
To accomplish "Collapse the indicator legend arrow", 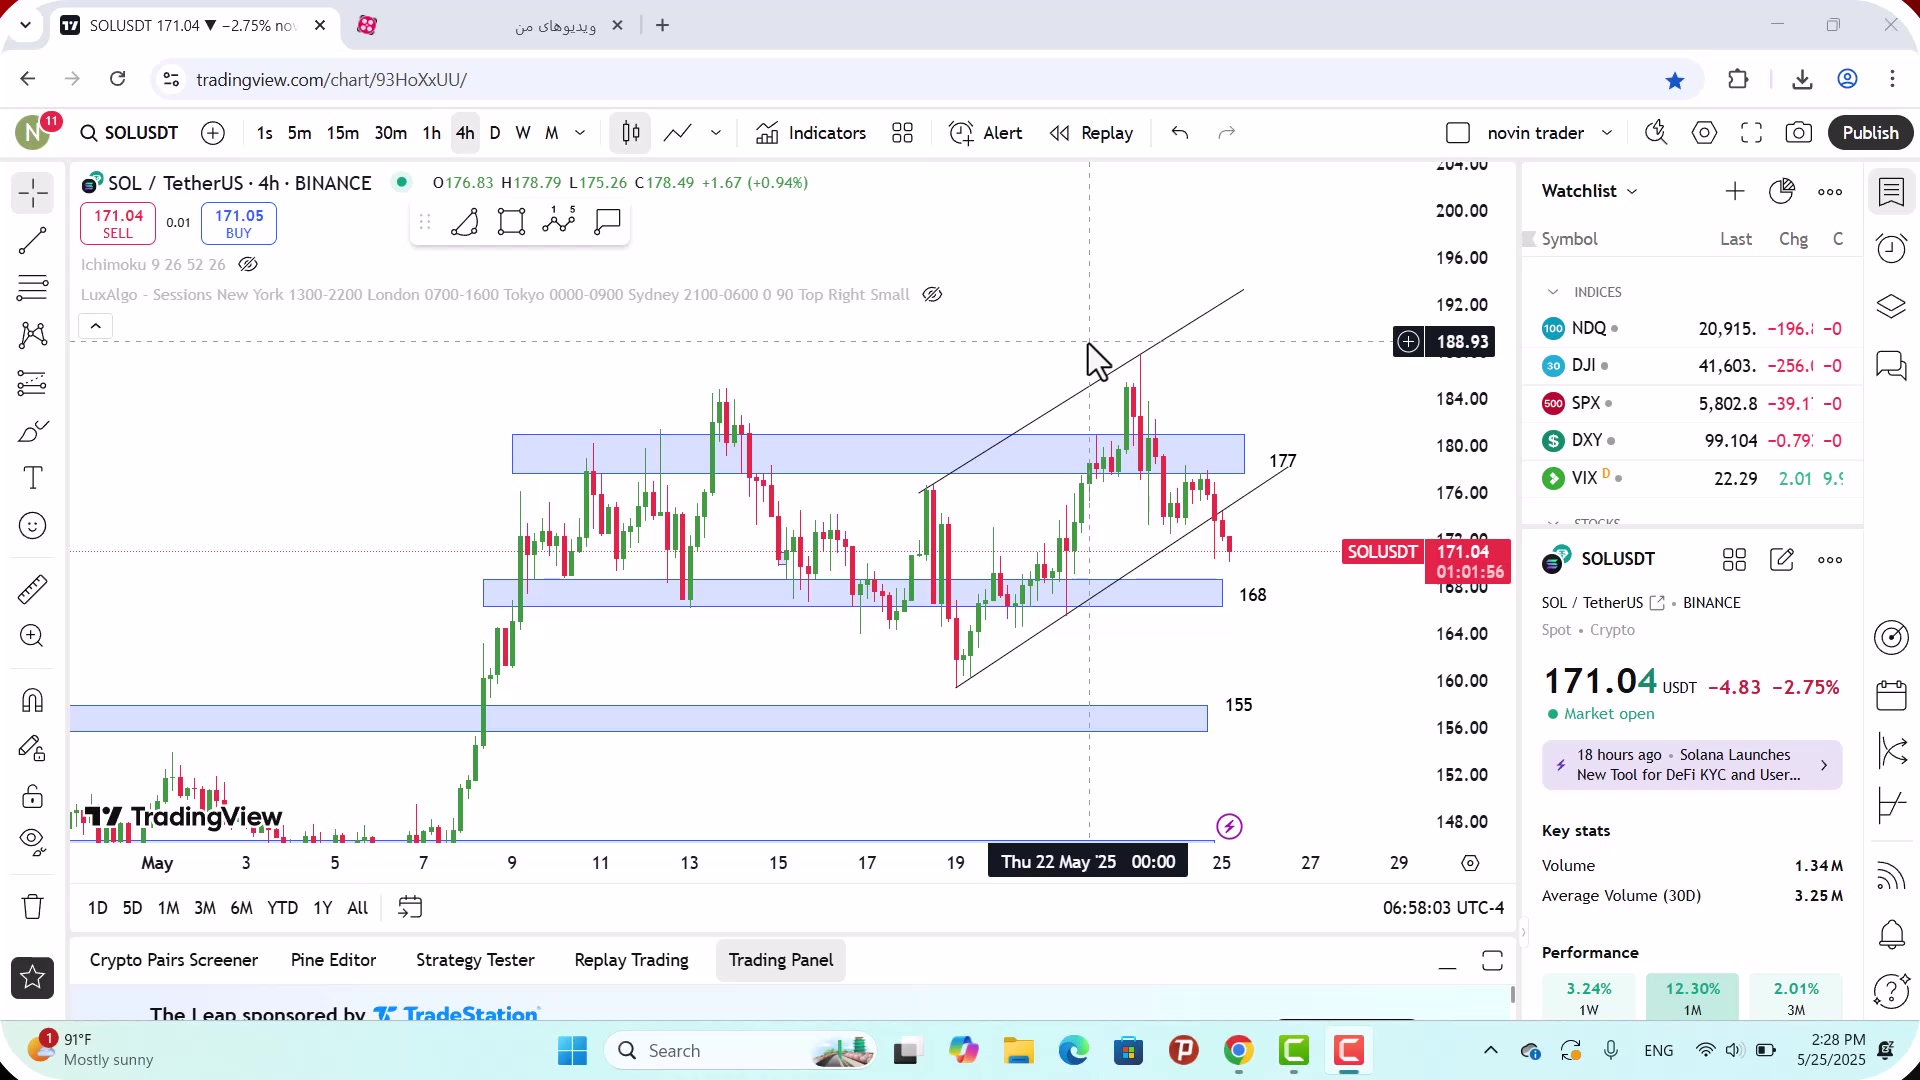I will click(x=96, y=326).
